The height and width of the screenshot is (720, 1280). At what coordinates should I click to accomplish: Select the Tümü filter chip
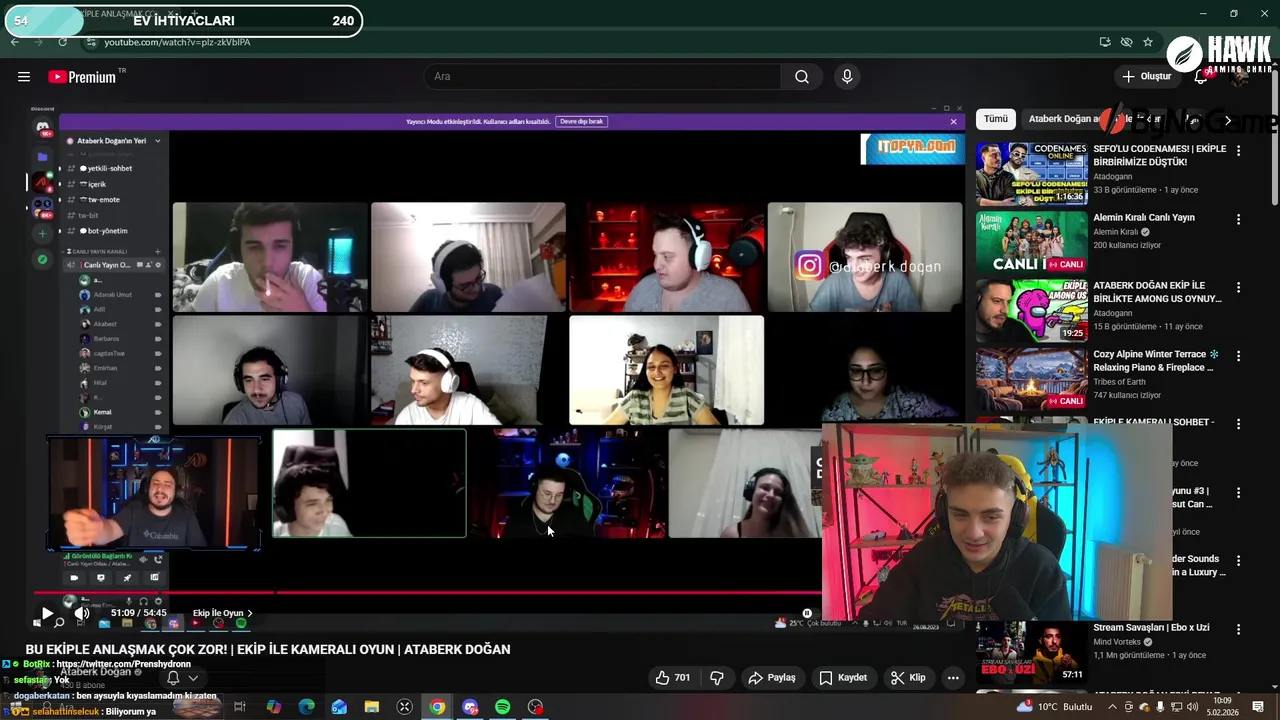coord(996,119)
